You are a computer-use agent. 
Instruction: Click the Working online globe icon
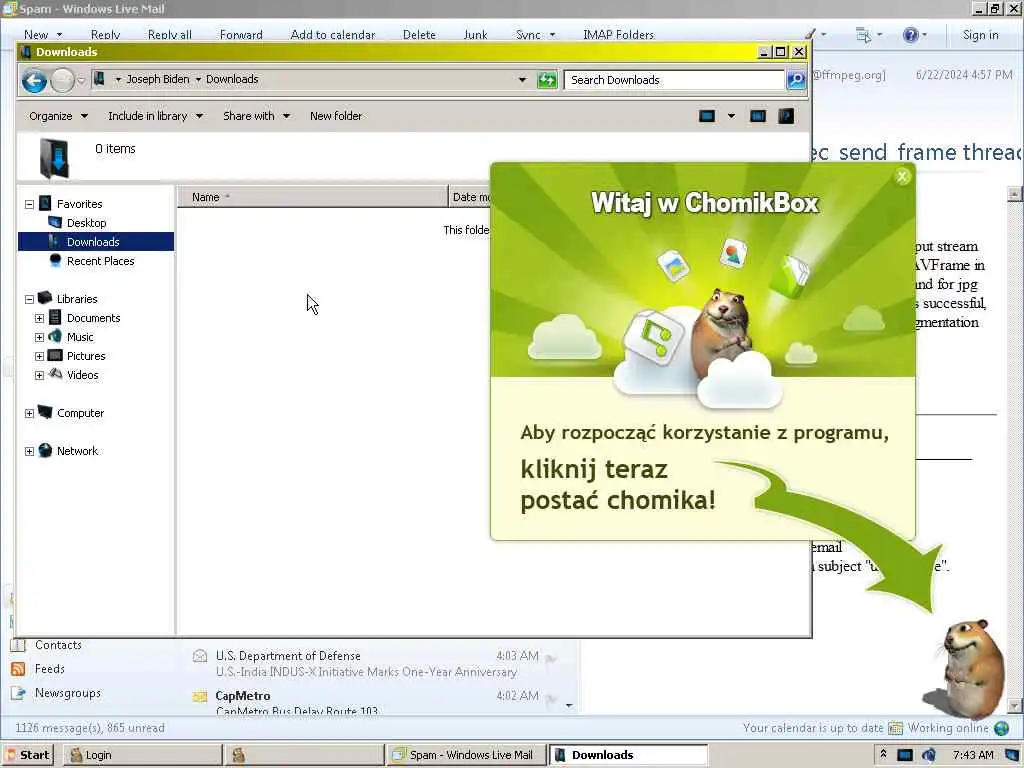point(1001,728)
